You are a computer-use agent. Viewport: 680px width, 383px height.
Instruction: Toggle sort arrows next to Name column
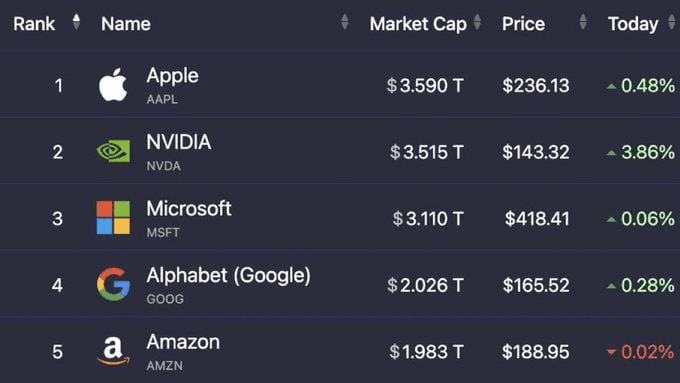[x=345, y=22]
